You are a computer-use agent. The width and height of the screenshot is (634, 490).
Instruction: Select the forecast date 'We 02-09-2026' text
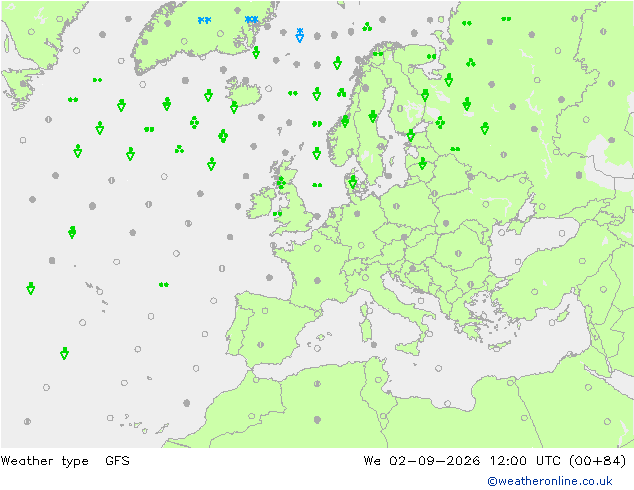[422, 461]
